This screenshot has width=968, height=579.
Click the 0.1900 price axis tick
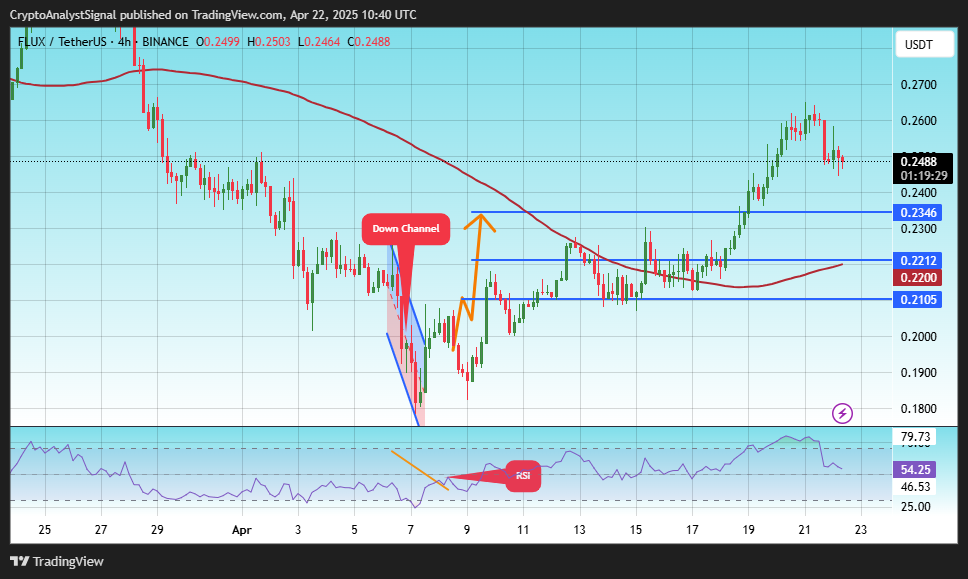tap(919, 372)
